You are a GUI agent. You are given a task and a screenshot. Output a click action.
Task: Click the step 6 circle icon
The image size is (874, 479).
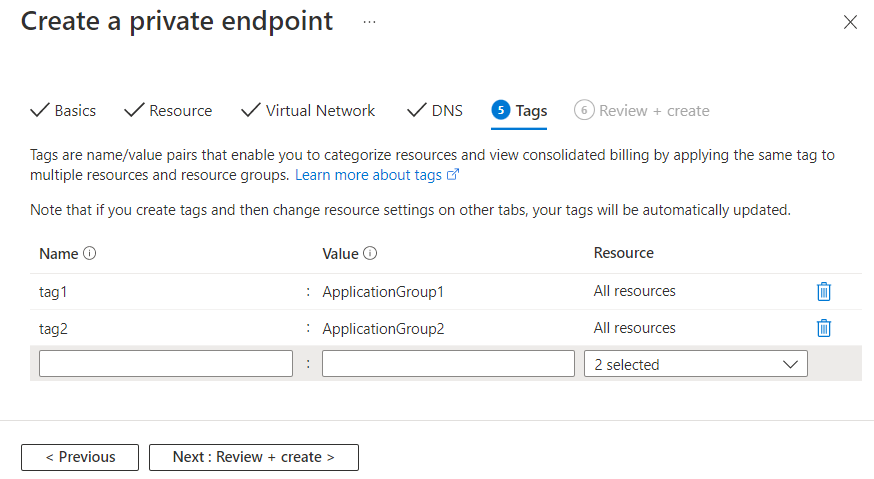coord(584,110)
